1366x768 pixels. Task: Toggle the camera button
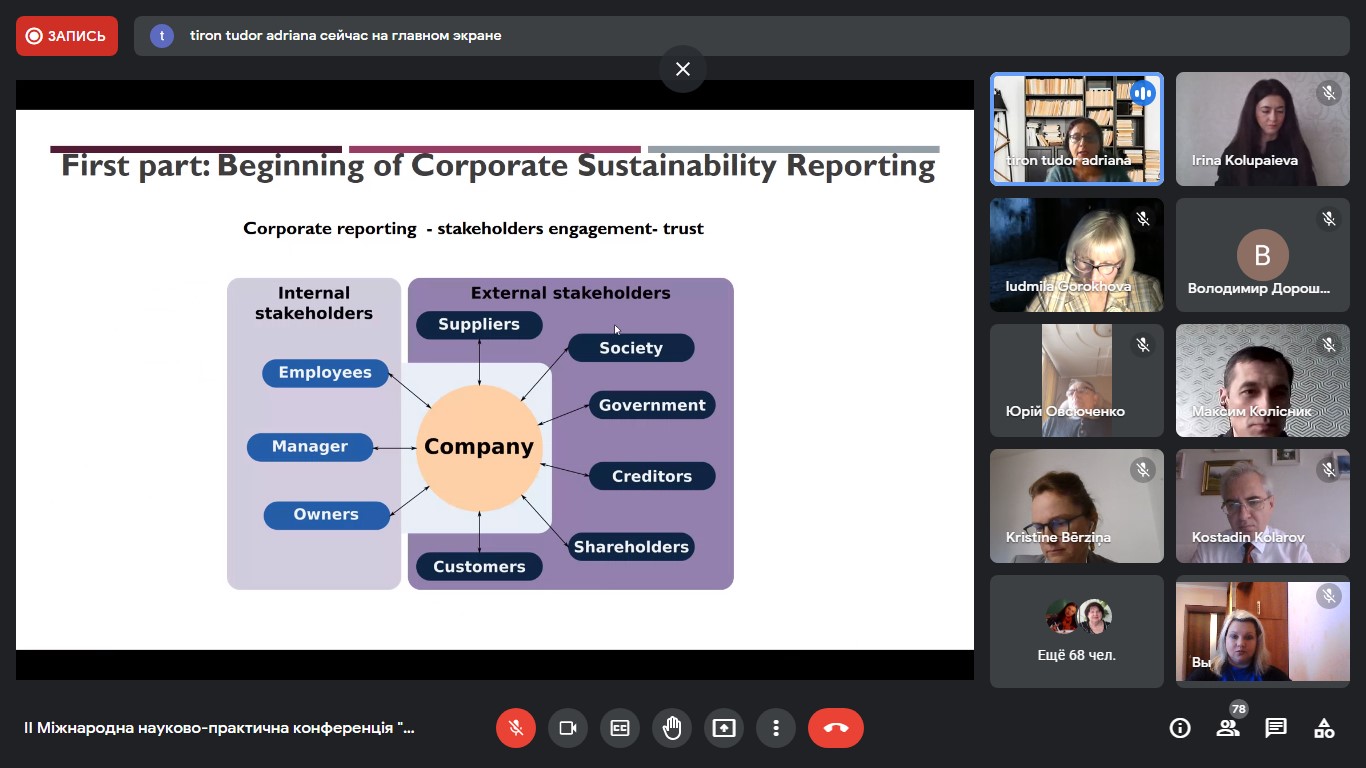tap(568, 728)
